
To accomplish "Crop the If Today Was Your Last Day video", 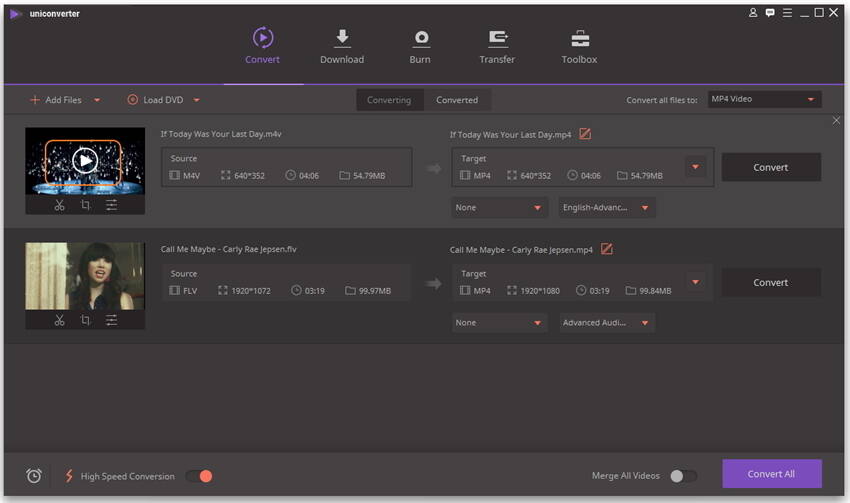I will [x=85, y=205].
